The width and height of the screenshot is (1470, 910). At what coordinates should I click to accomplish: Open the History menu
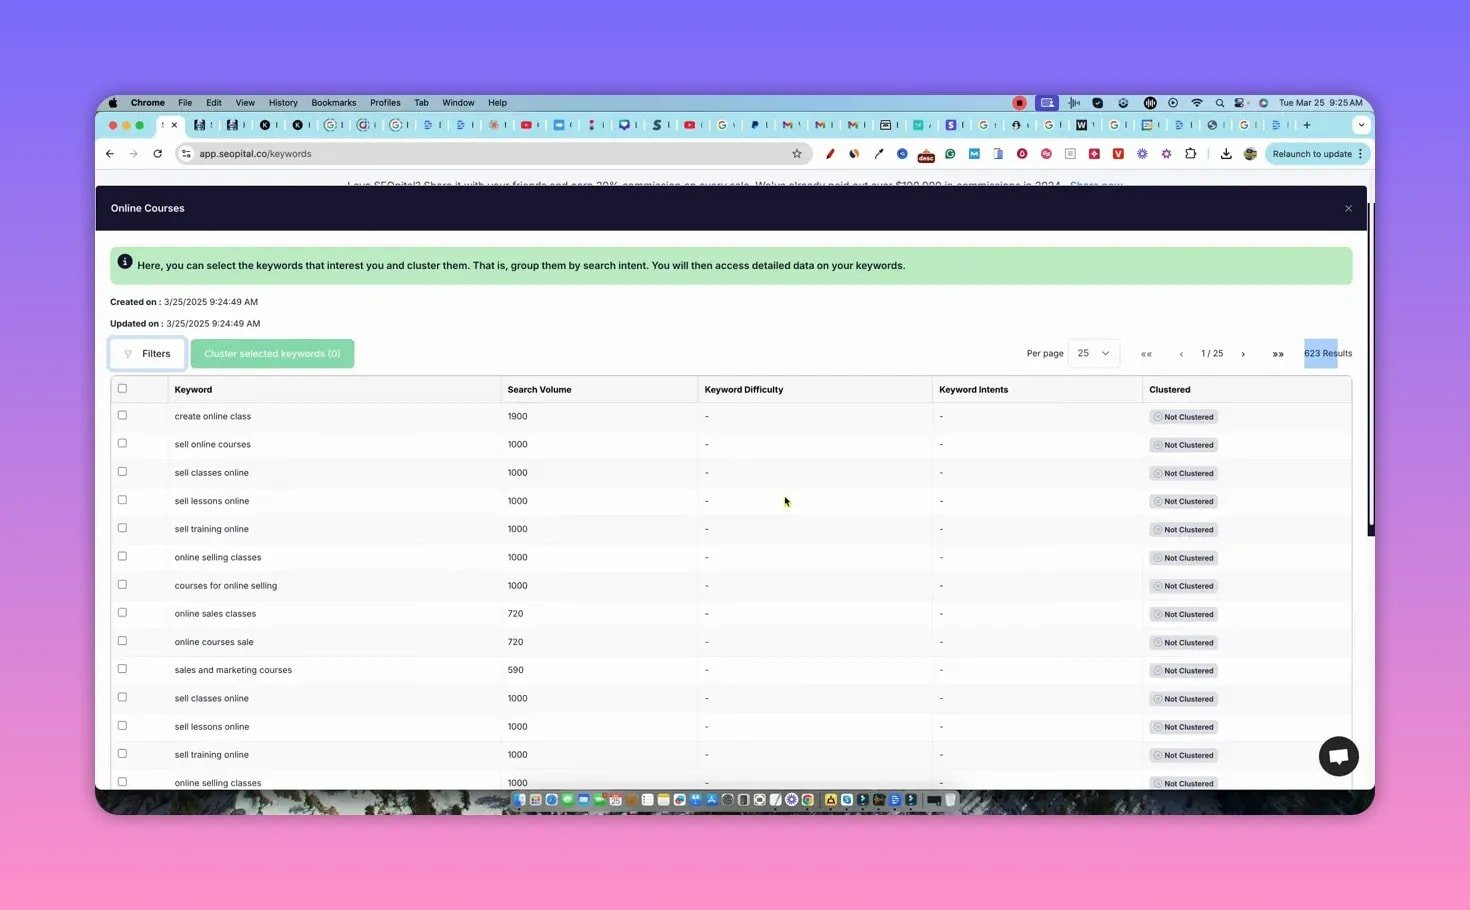pyautogui.click(x=282, y=102)
